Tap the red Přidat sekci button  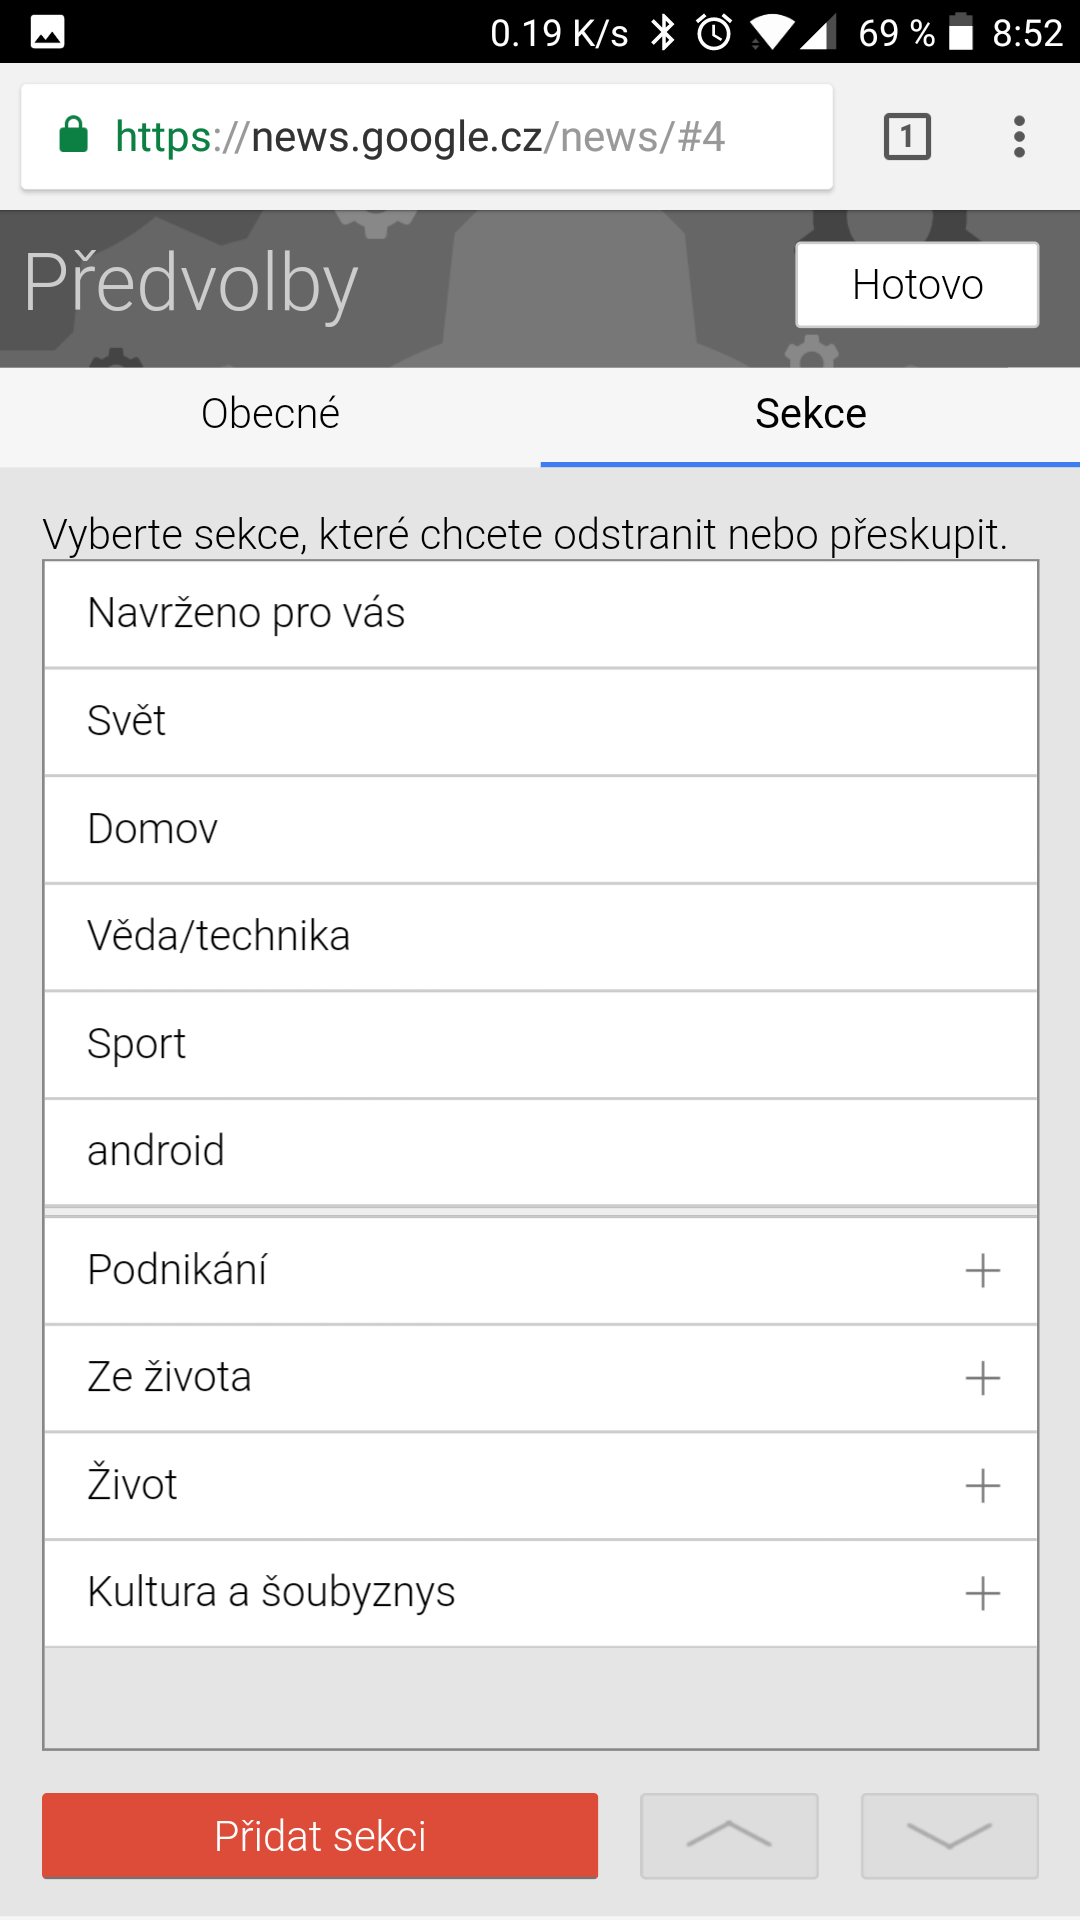coord(320,1836)
